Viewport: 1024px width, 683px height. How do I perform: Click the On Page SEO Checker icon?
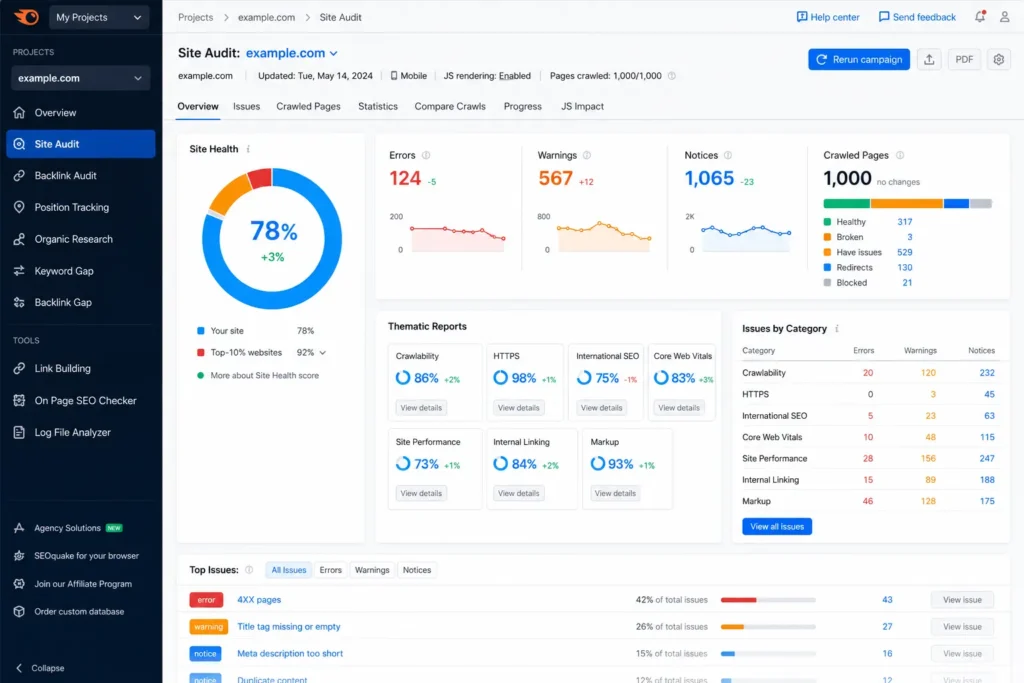click(x=19, y=400)
